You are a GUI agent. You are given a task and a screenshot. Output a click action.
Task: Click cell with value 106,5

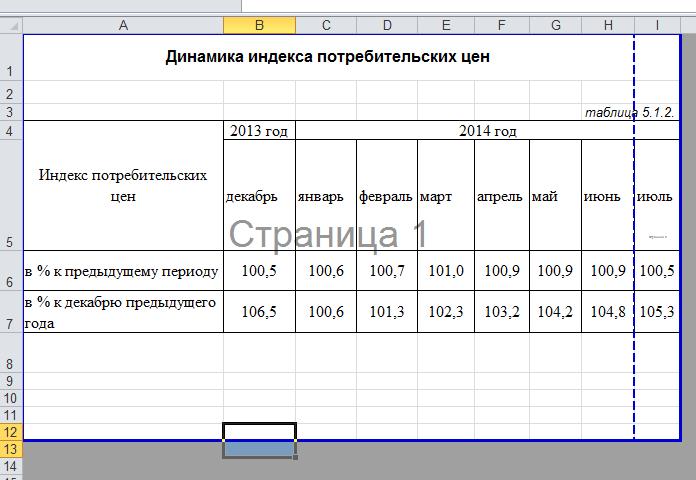[259, 312]
